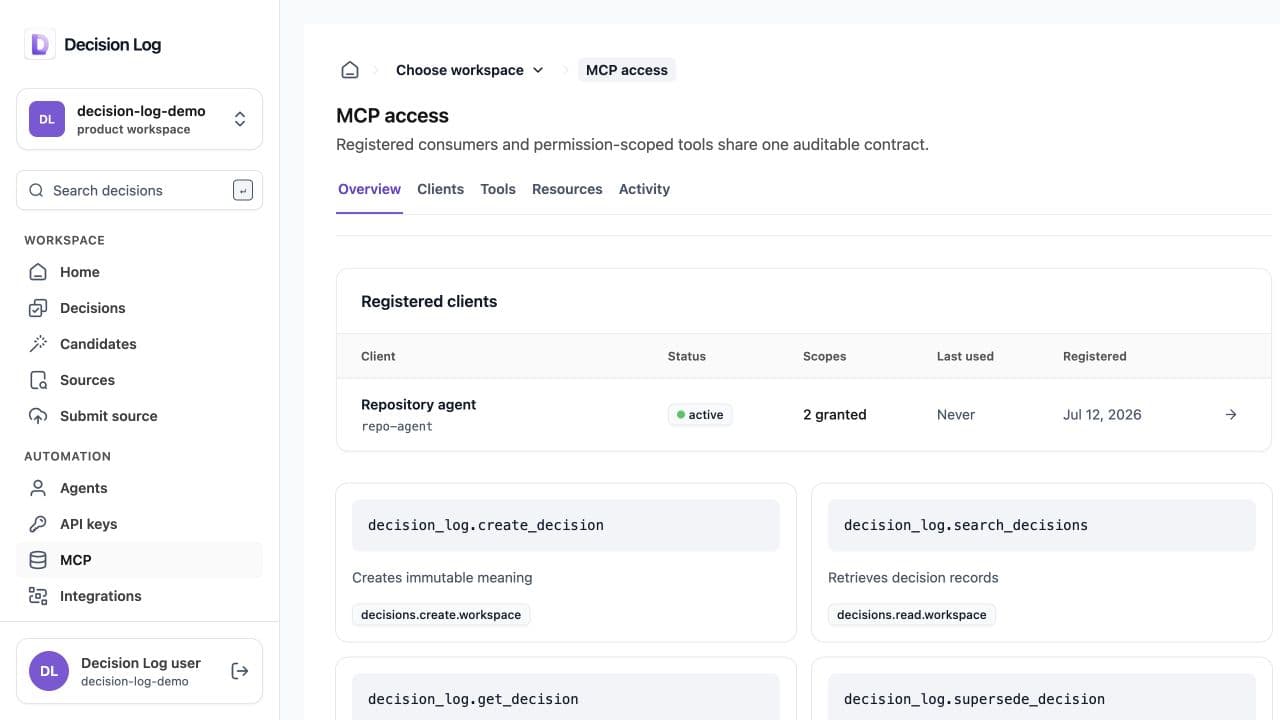Go to Sources page

139,380
